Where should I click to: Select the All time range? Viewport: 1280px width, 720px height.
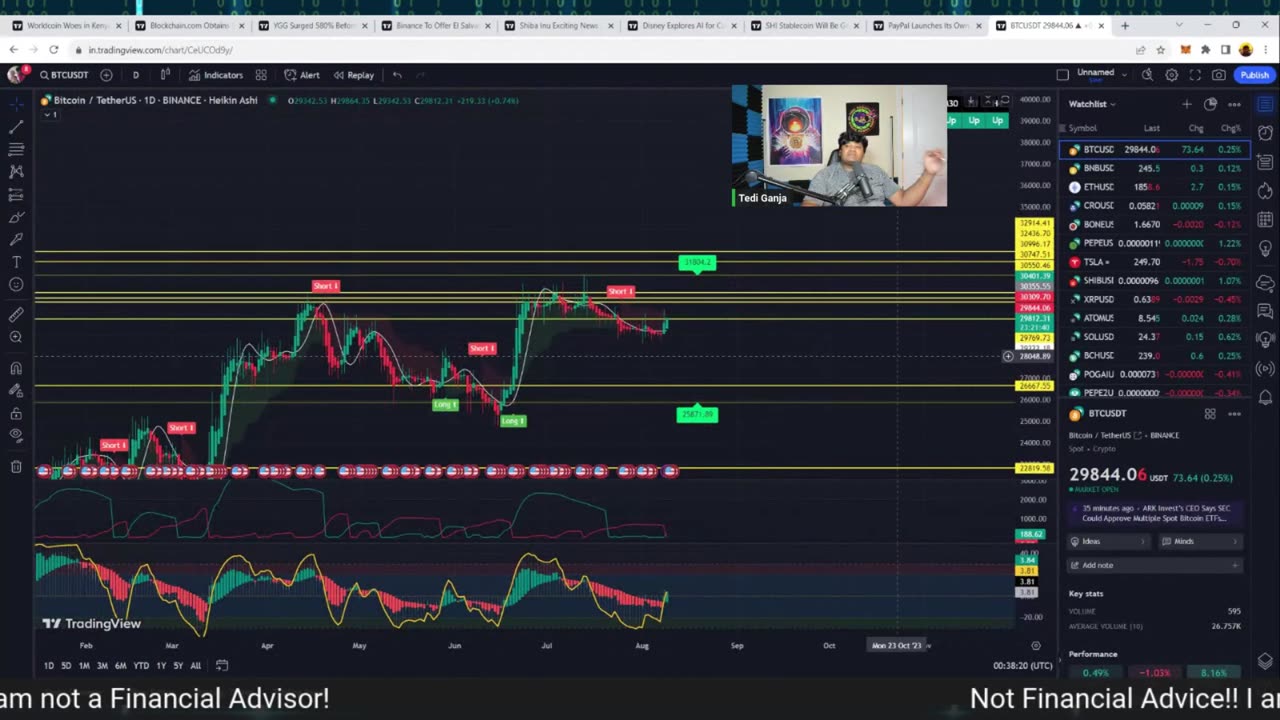195,665
